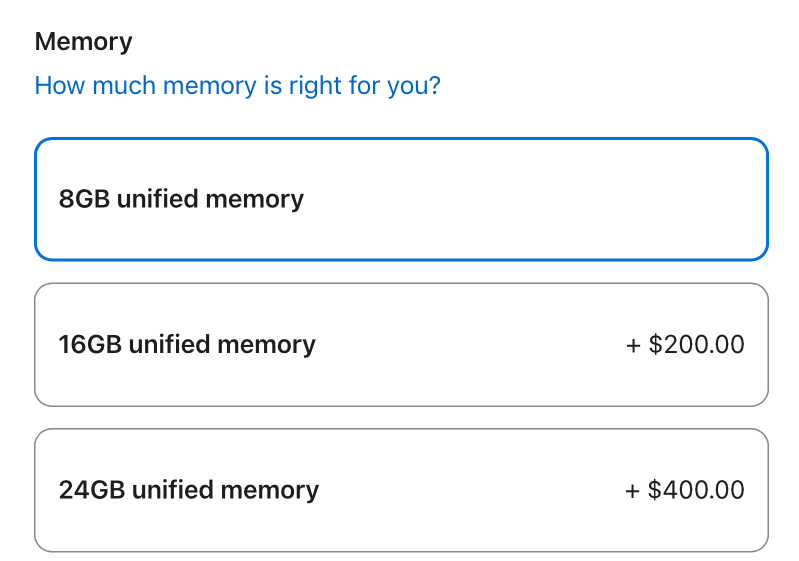
Task: Click the "16GB unified memory" label text
Action: [x=187, y=345]
